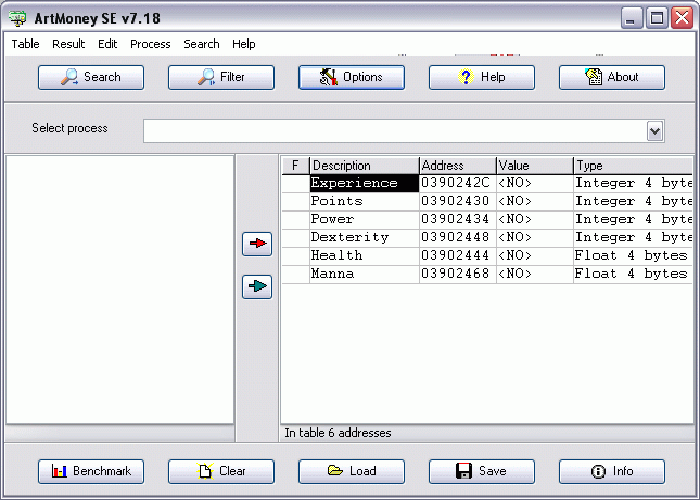Screen dimensions: 700x500
Task: Show process Info
Action: (x=611, y=471)
